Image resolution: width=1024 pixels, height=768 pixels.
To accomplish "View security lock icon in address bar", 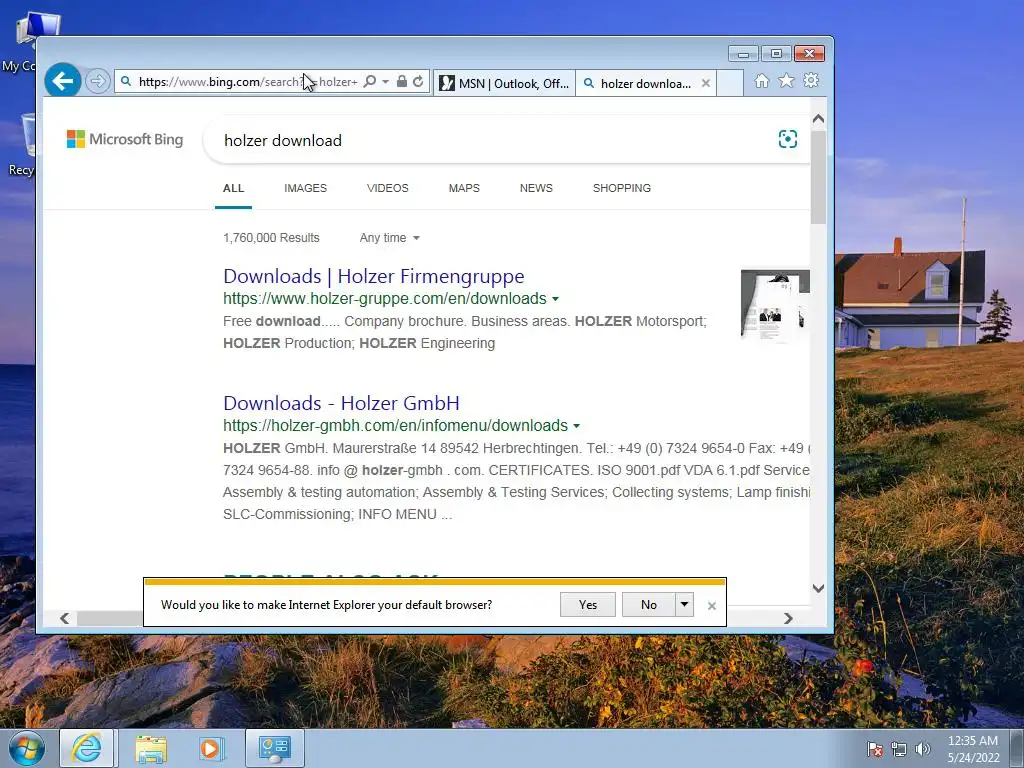I will click(x=402, y=81).
